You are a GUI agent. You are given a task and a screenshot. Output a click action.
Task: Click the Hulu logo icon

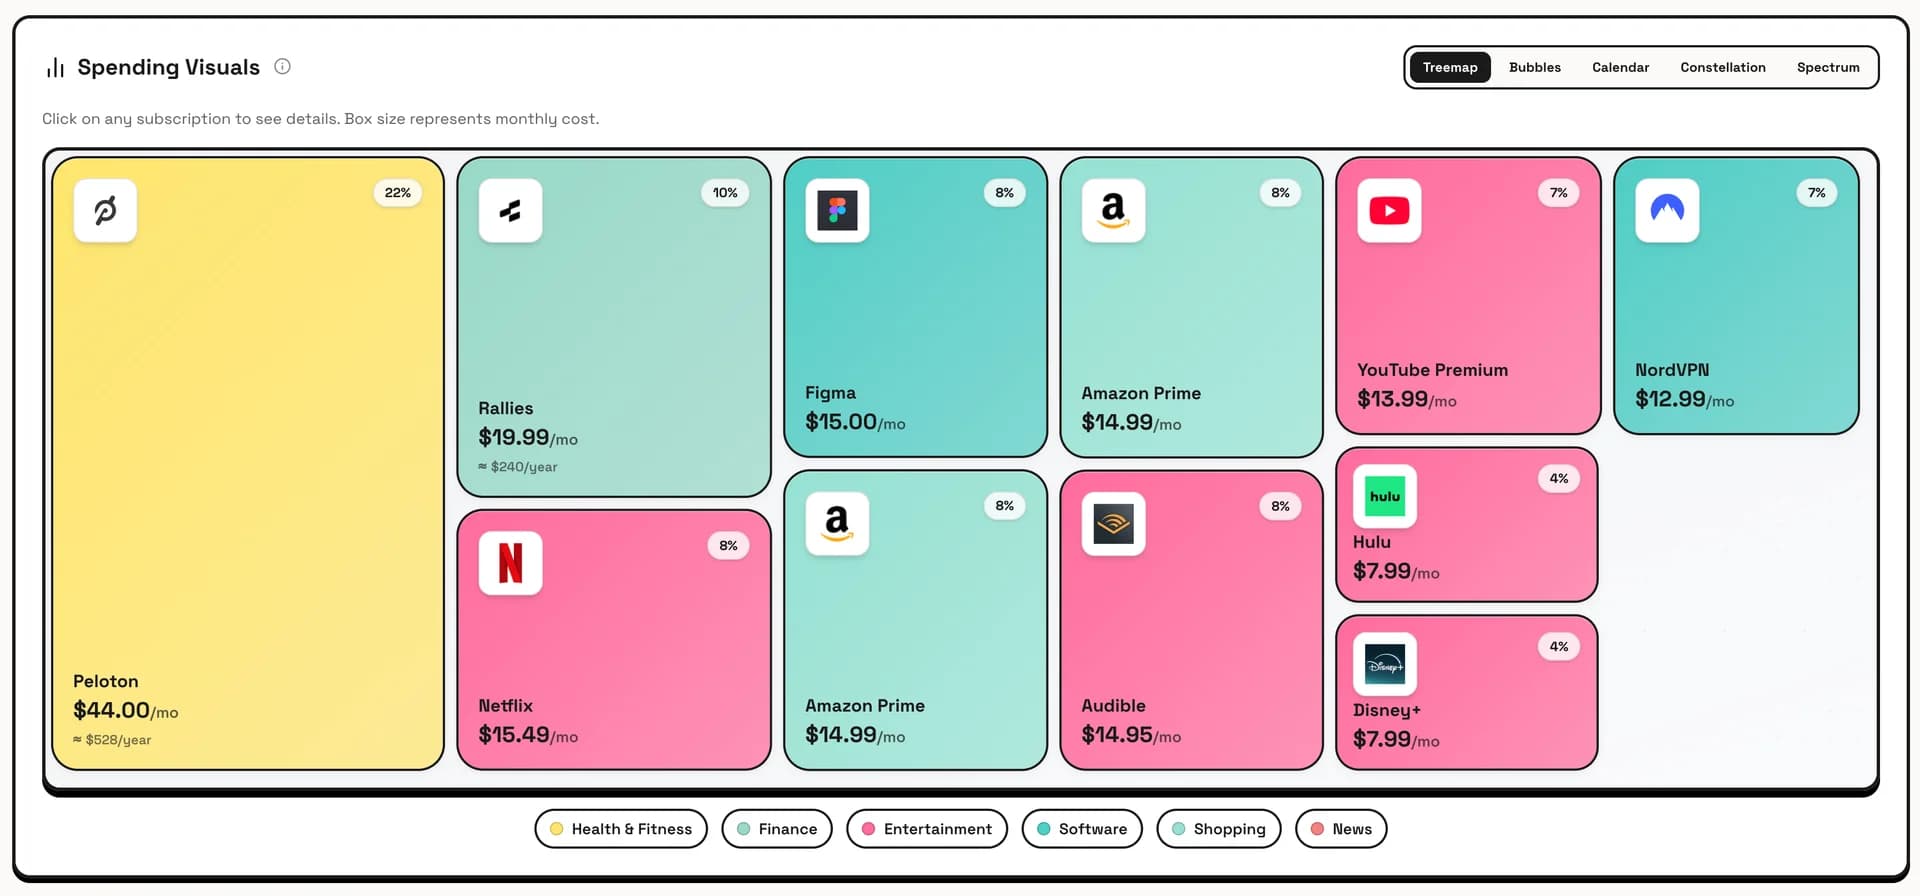[1385, 496]
